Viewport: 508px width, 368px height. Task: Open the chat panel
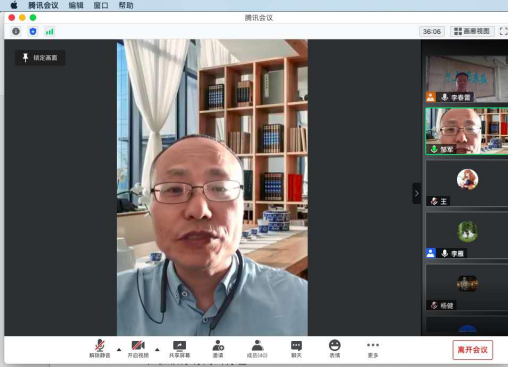(296, 349)
